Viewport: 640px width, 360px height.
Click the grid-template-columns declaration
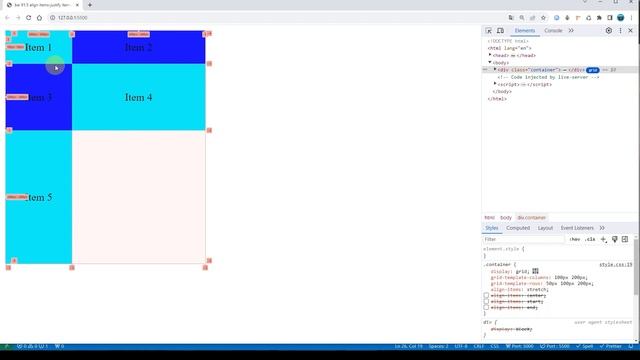[x=539, y=277]
